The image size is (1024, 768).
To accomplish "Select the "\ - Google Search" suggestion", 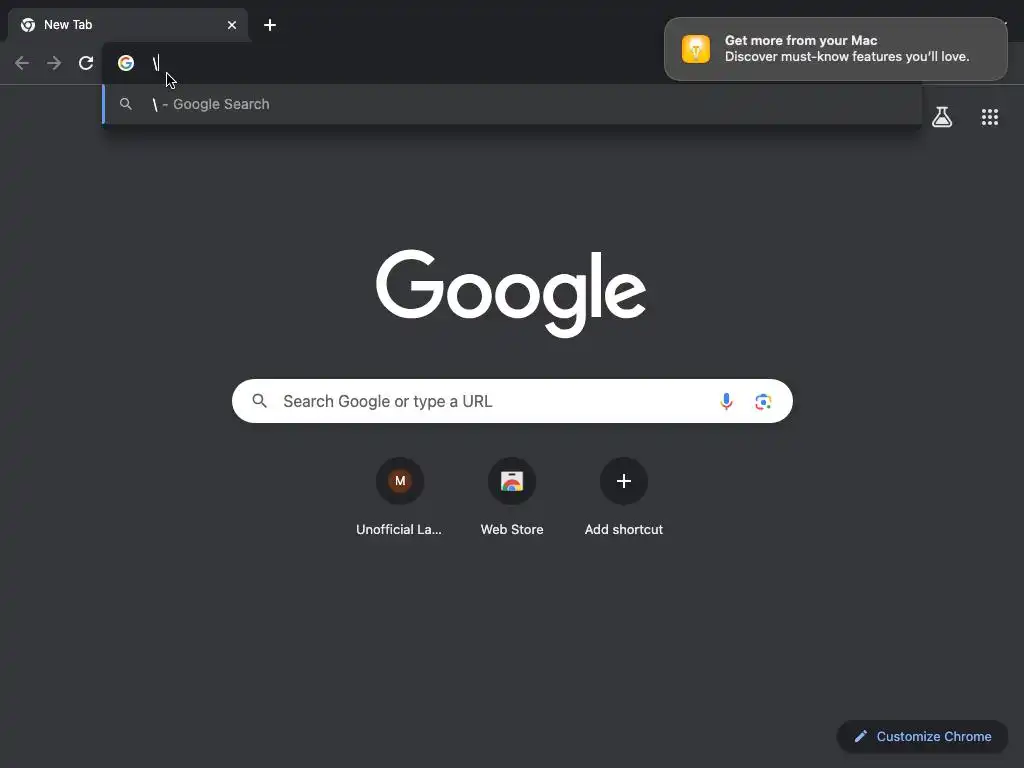I will pos(512,104).
